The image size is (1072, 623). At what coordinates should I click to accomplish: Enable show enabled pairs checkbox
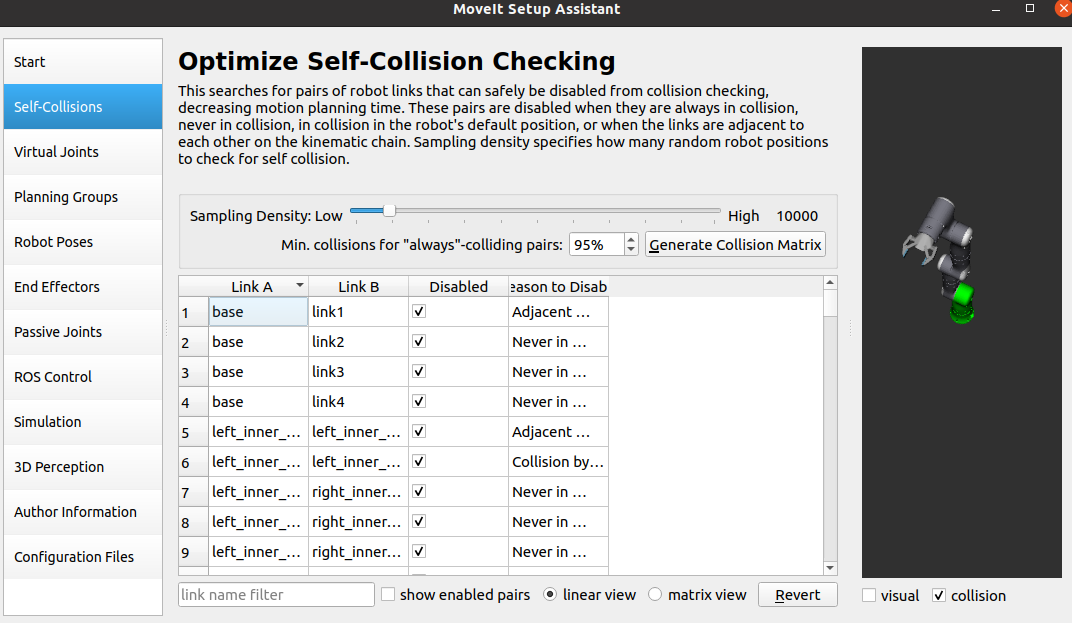pos(388,594)
